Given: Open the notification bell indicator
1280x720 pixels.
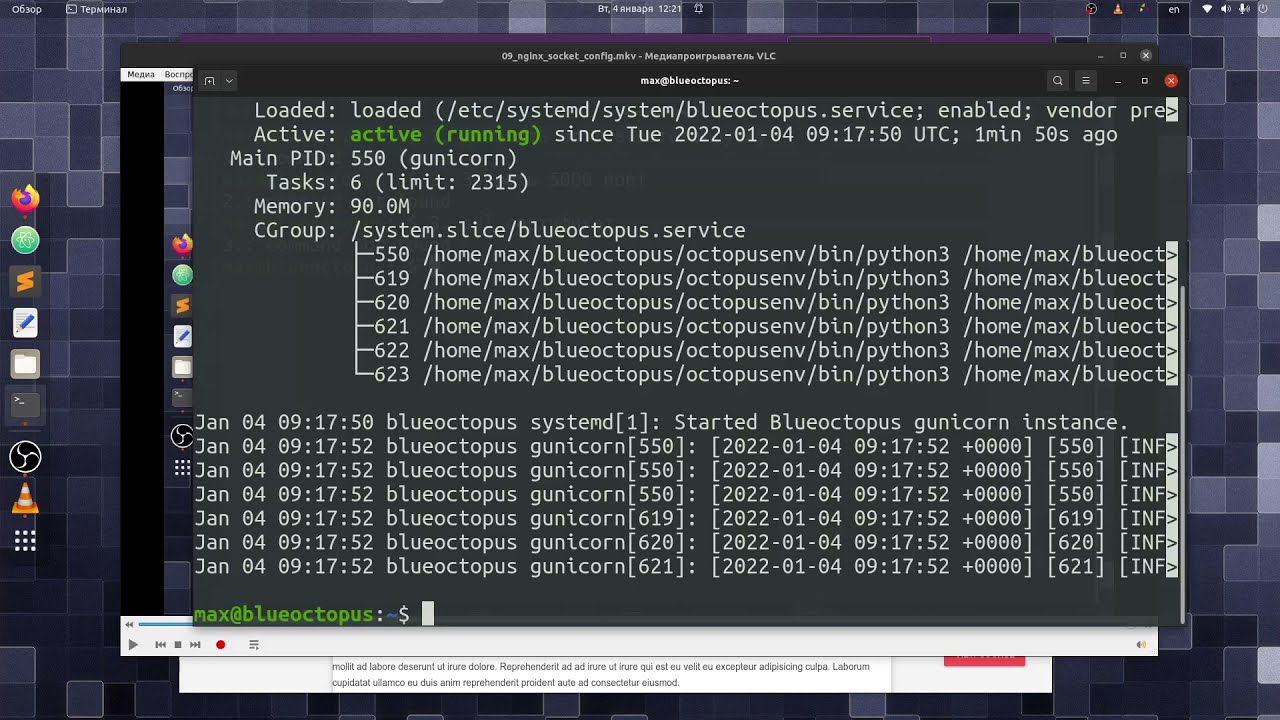Looking at the screenshot, I should [x=698, y=9].
